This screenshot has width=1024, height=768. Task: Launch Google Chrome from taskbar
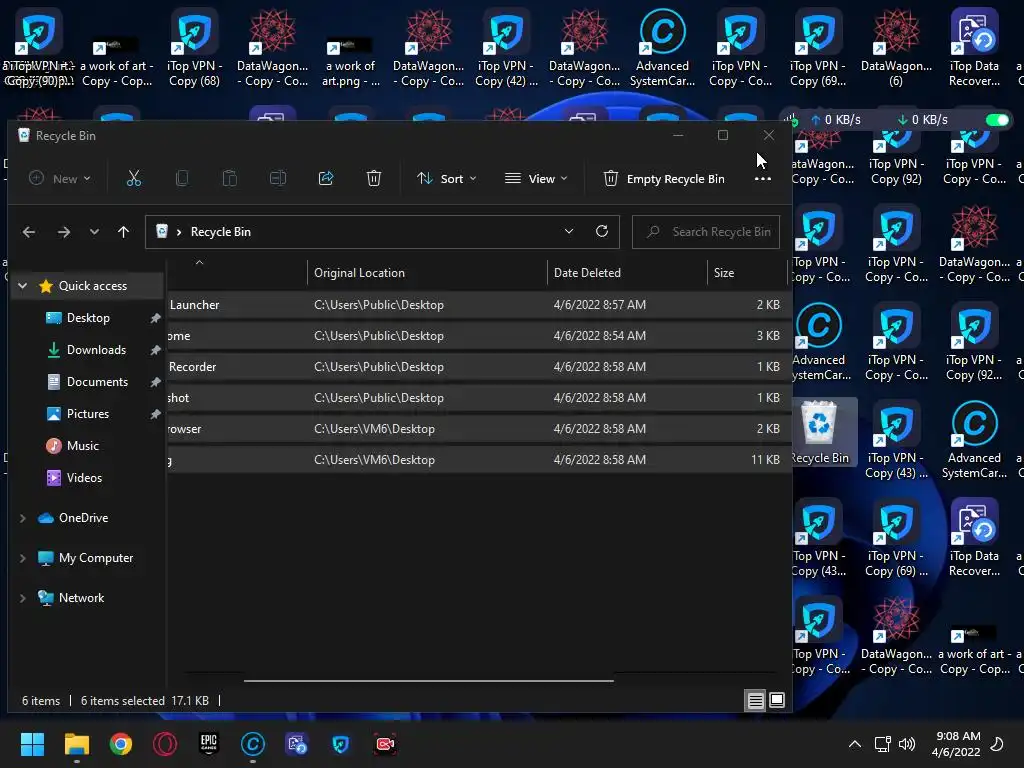pyautogui.click(x=121, y=744)
